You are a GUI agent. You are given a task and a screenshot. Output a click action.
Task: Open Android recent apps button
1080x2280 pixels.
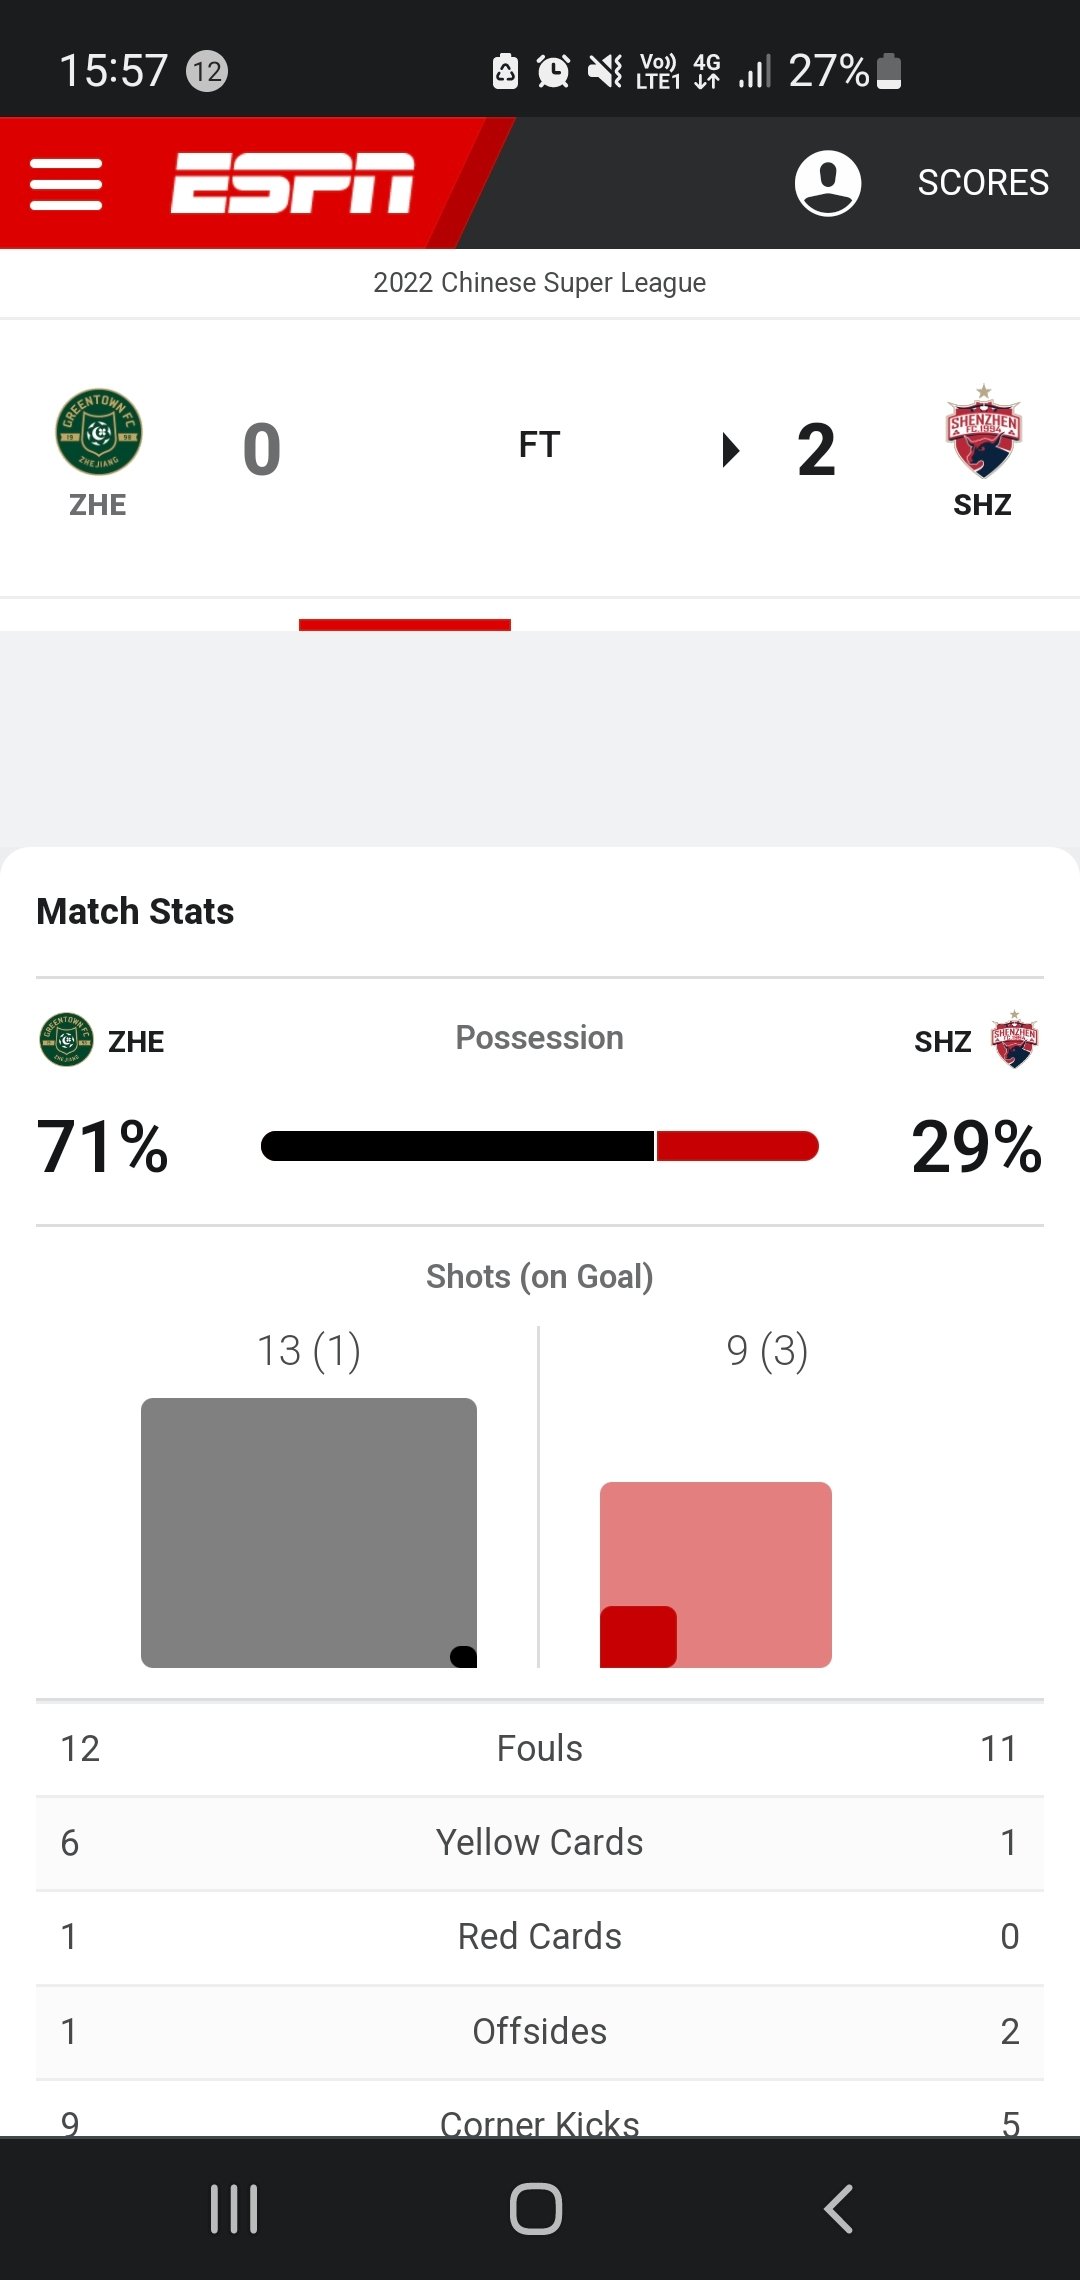234,2208
